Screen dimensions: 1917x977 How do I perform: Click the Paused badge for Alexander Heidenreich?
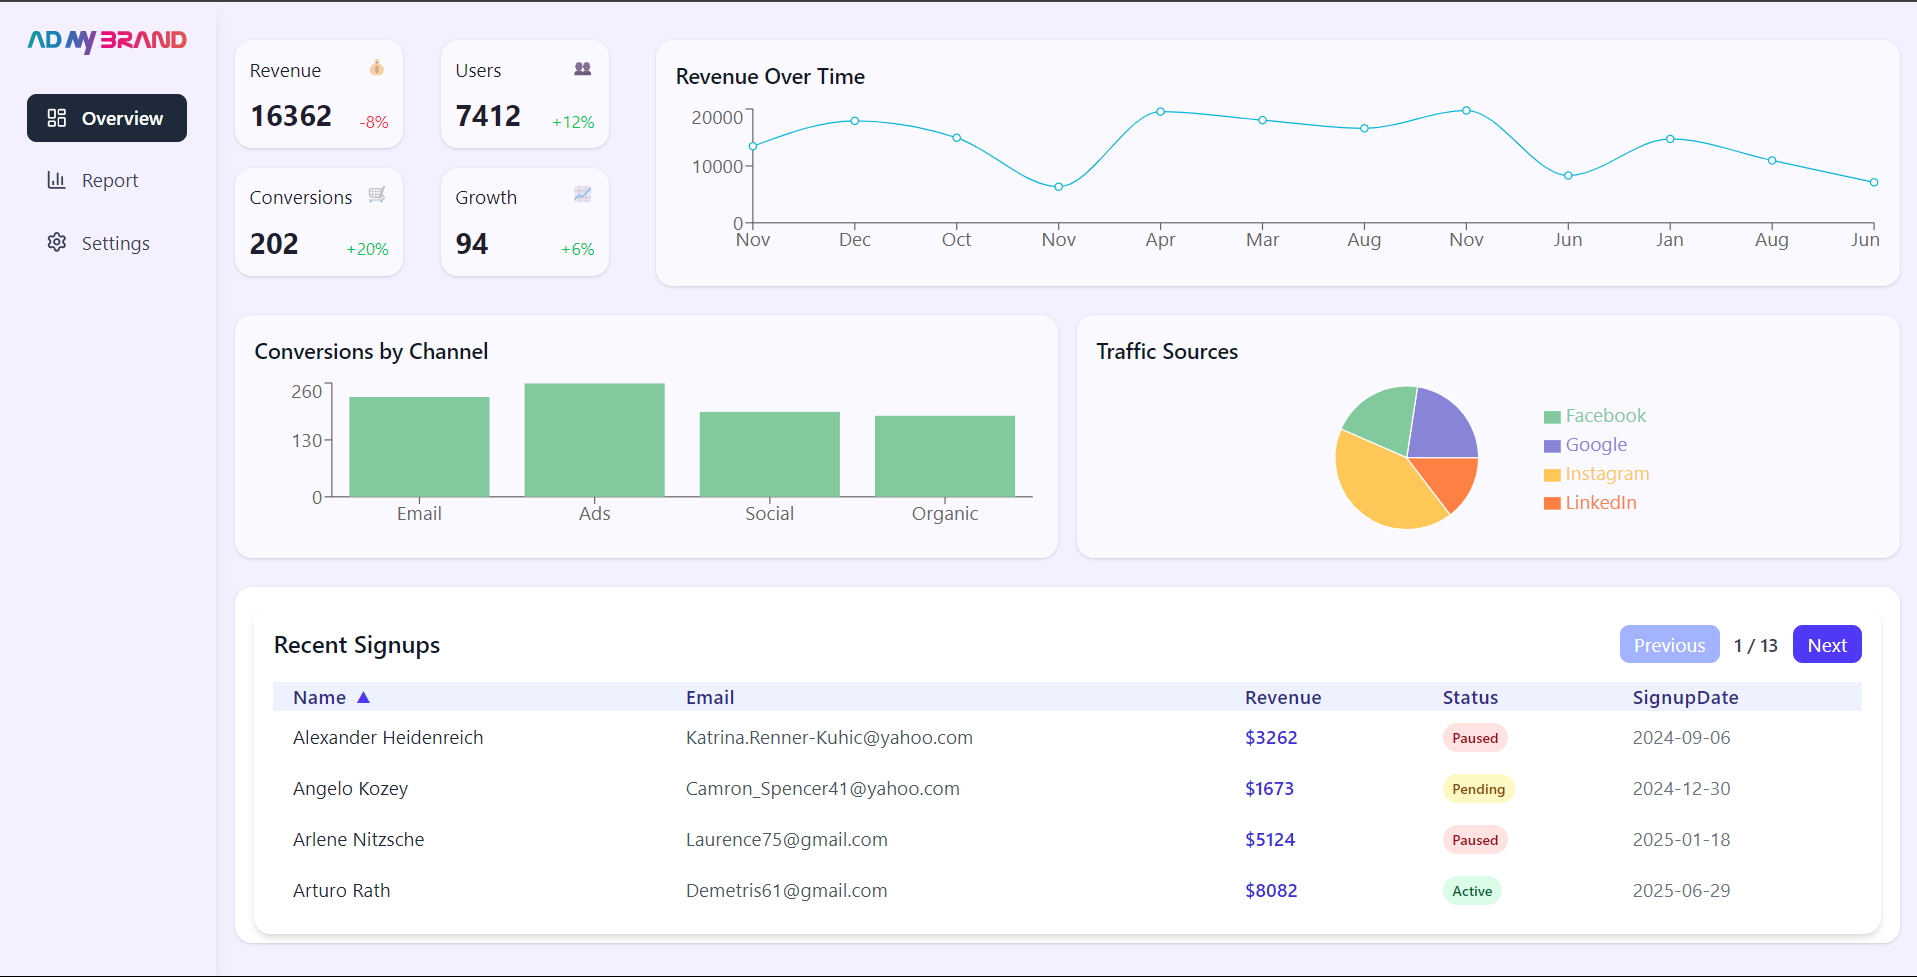tap(1475, 738)
